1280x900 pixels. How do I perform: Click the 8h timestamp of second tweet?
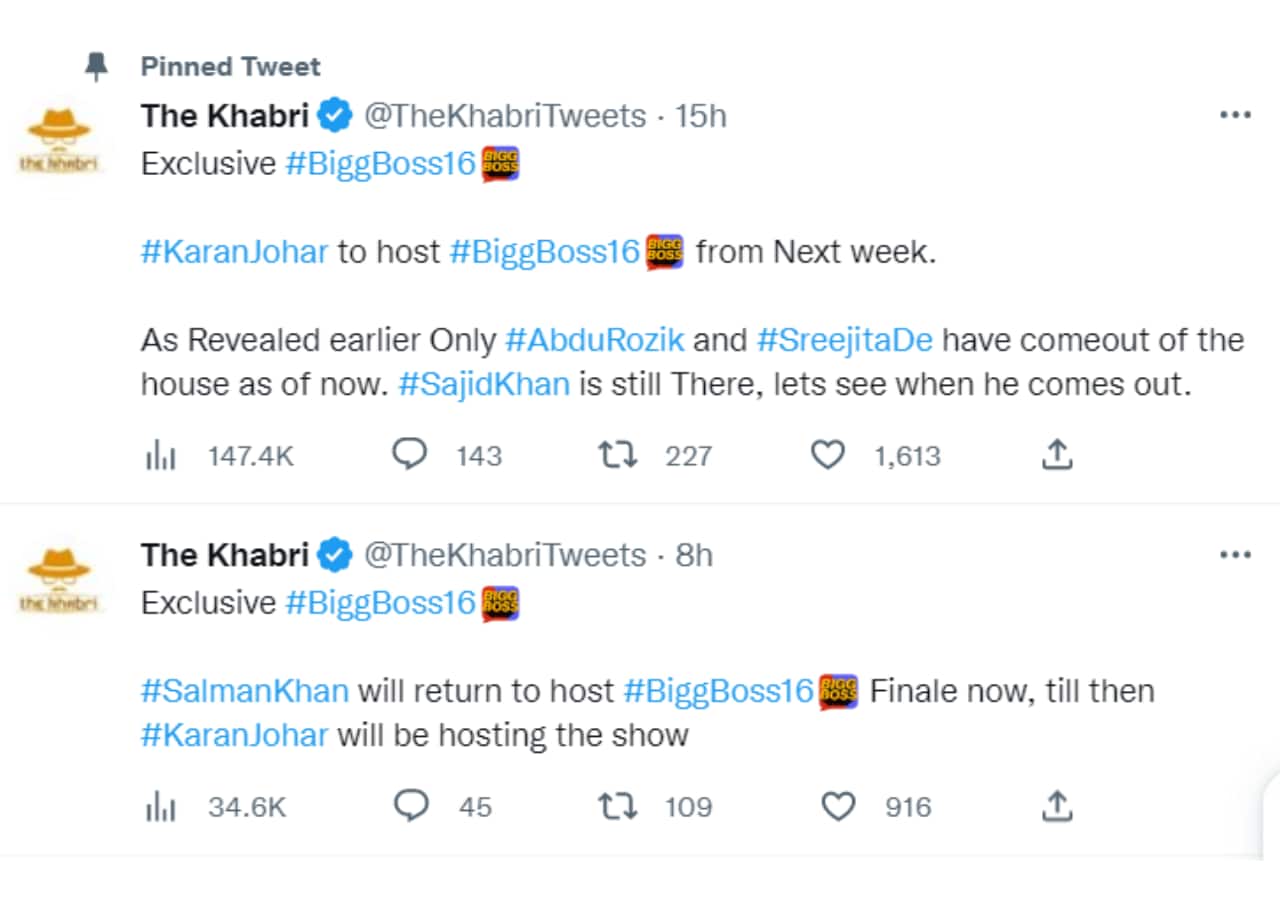point(694,555)
